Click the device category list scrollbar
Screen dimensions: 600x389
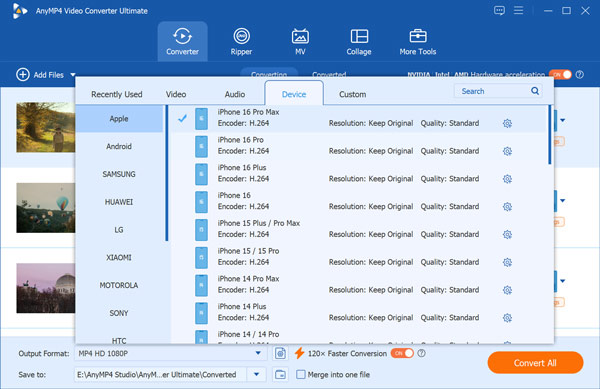[x=166, y=173]
